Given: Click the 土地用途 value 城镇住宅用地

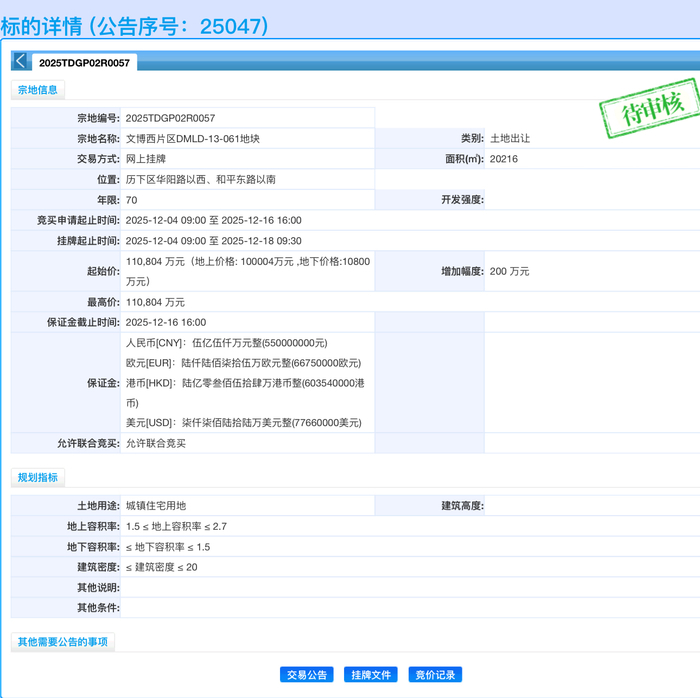Looking at the screenshot, I should [156, 506].
